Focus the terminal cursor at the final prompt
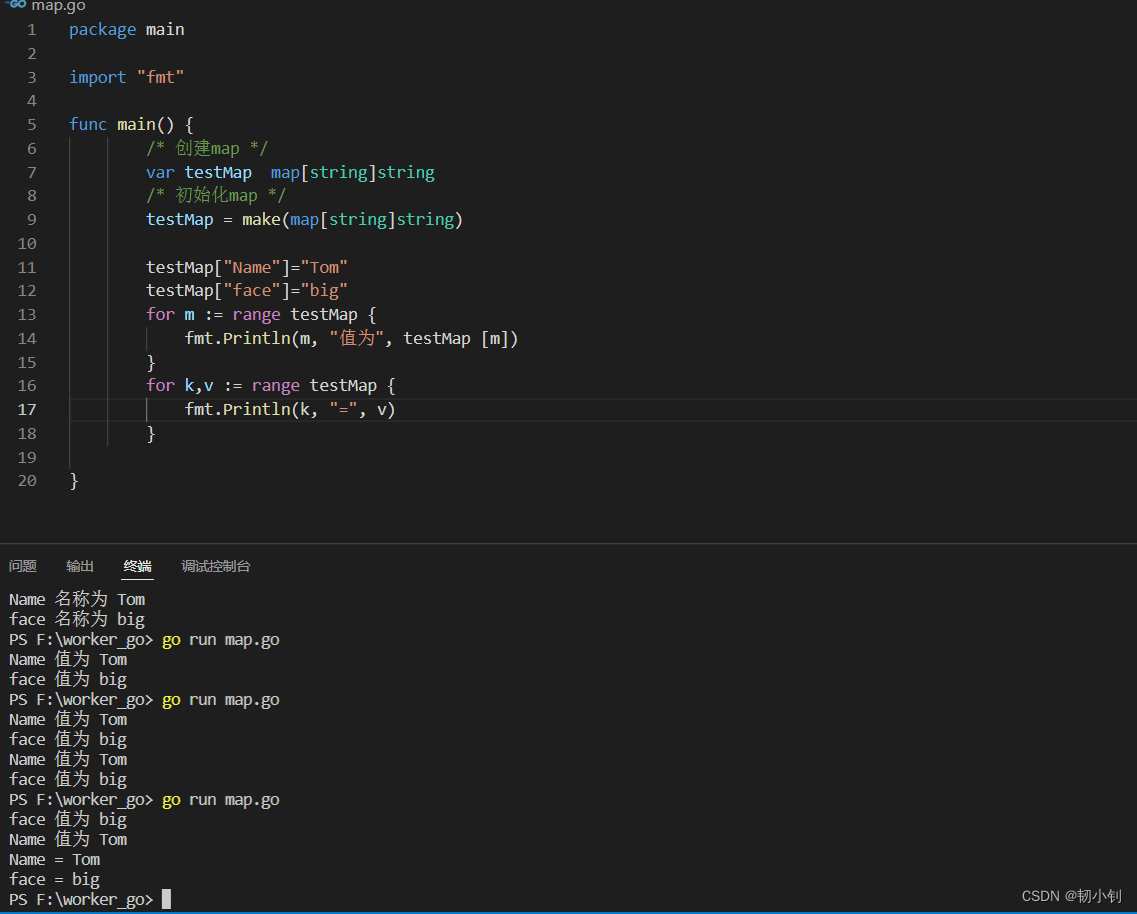Viewport: 1137px width, 914px height. pyautogui.click(x=166, y=899)
